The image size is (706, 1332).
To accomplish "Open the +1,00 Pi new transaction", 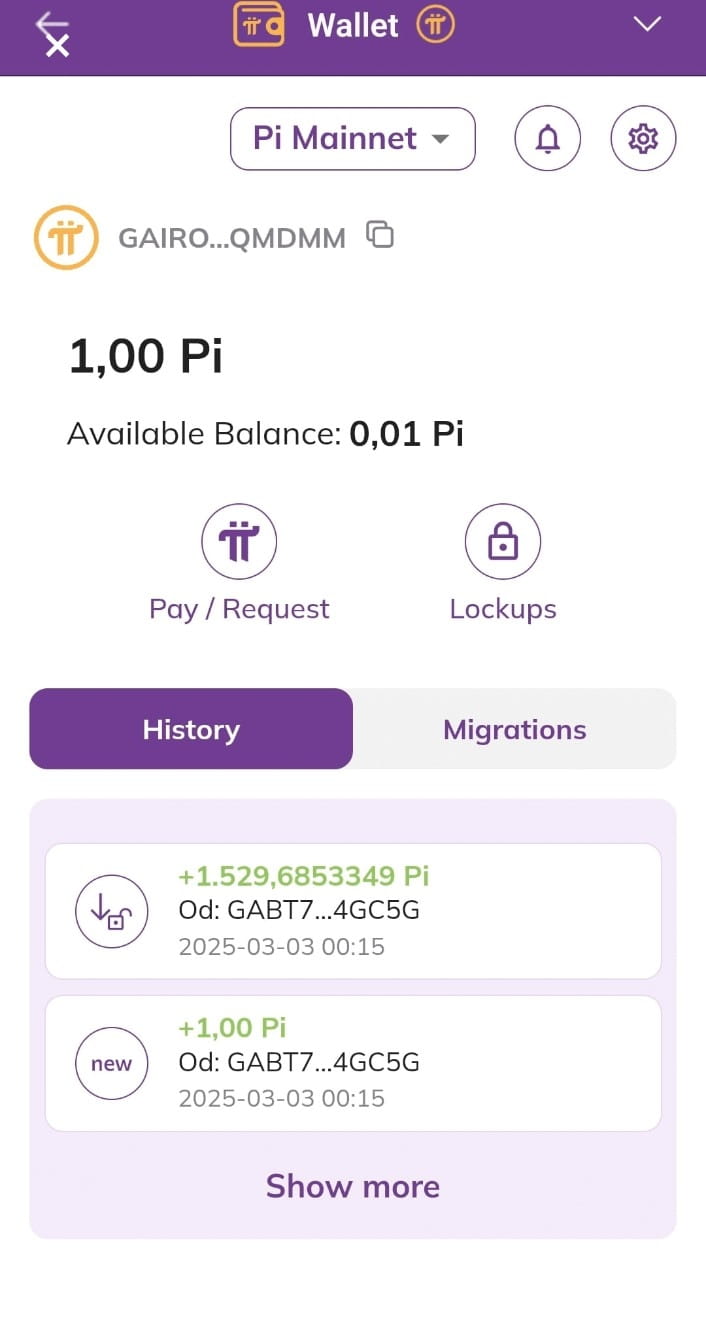I will [353, 1063].
